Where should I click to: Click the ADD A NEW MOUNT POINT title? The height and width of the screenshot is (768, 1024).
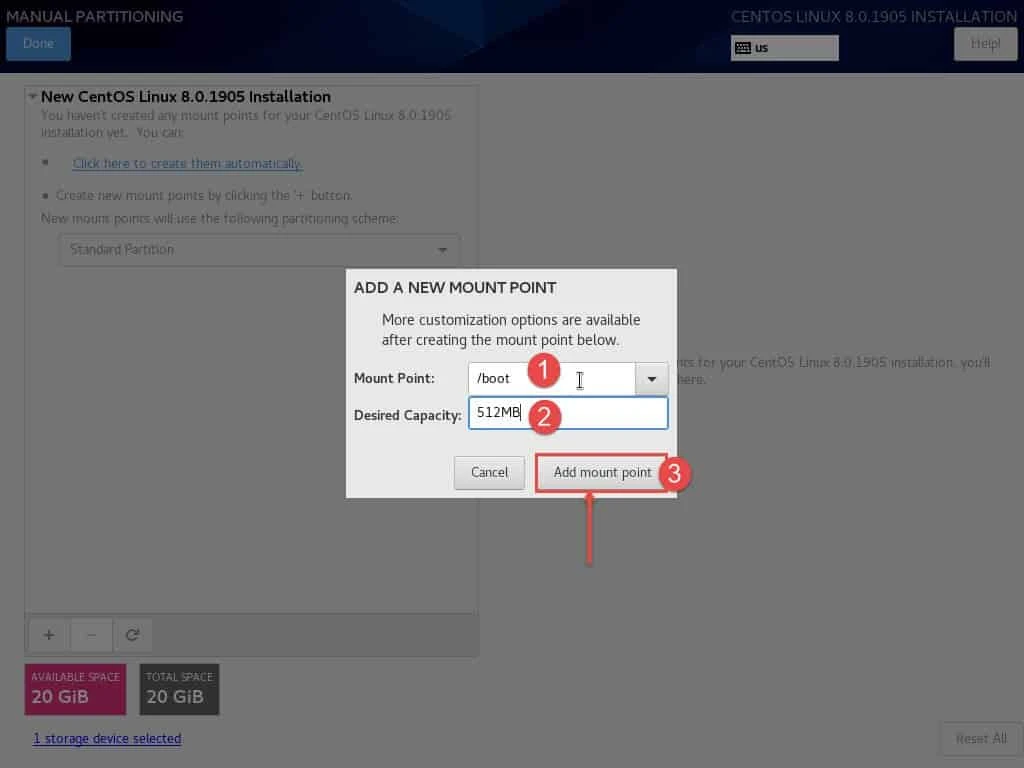pyautogui.click(x=455, y=288)
